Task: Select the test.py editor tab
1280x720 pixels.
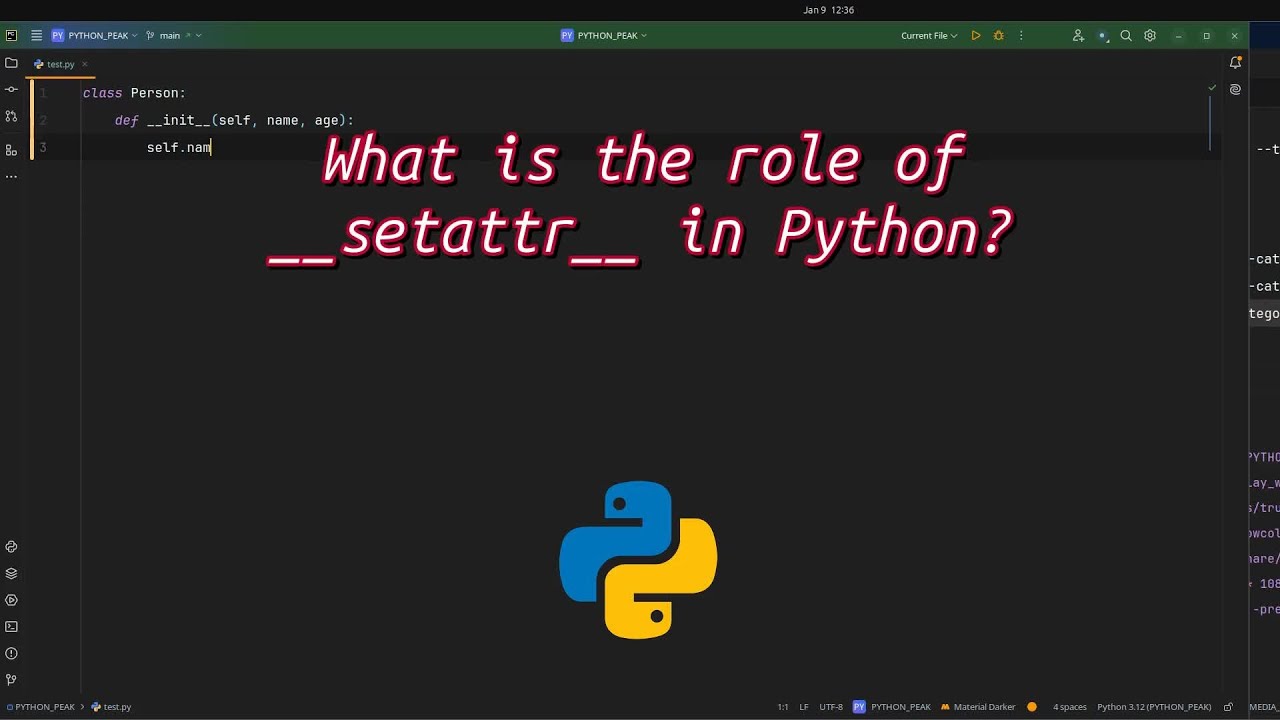Action: [x=60, y=64]
